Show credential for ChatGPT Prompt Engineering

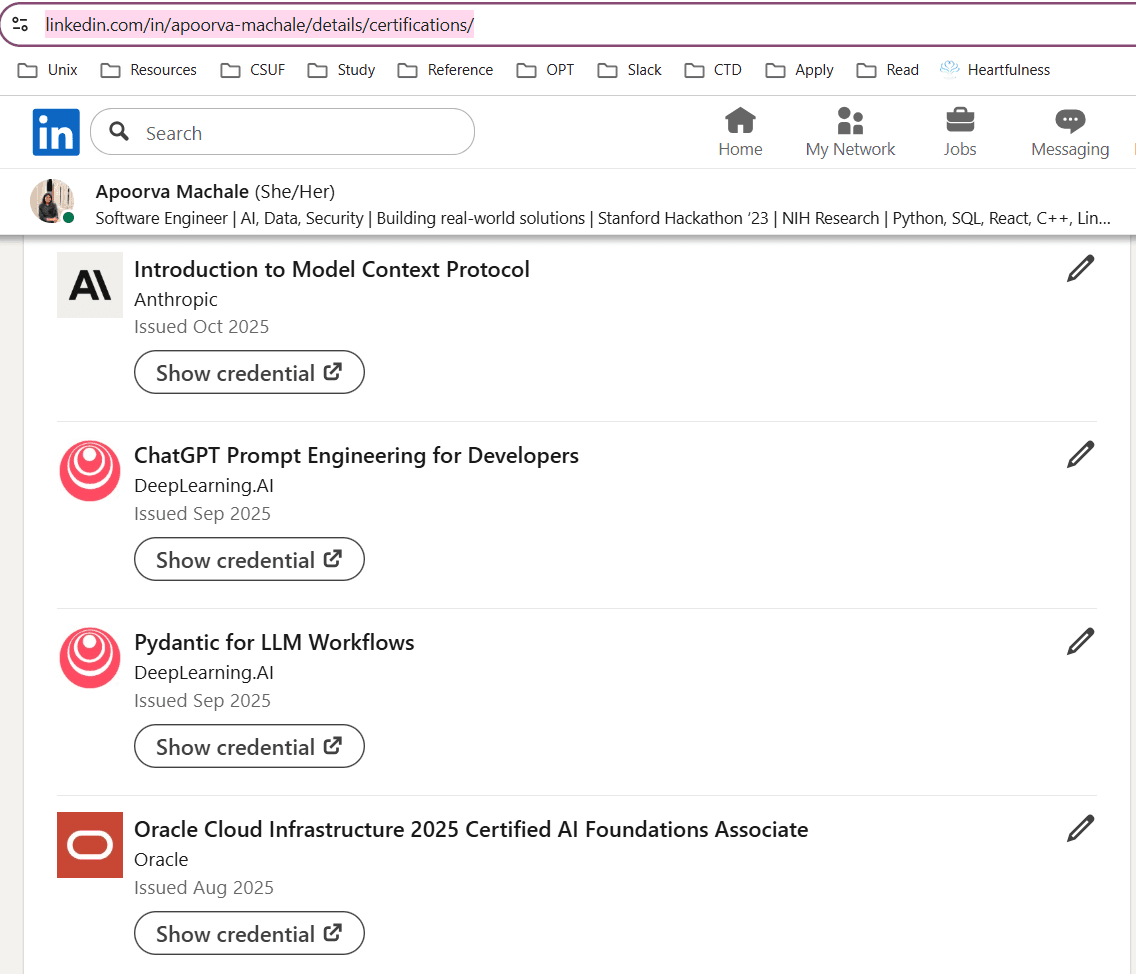coord(249,559)
